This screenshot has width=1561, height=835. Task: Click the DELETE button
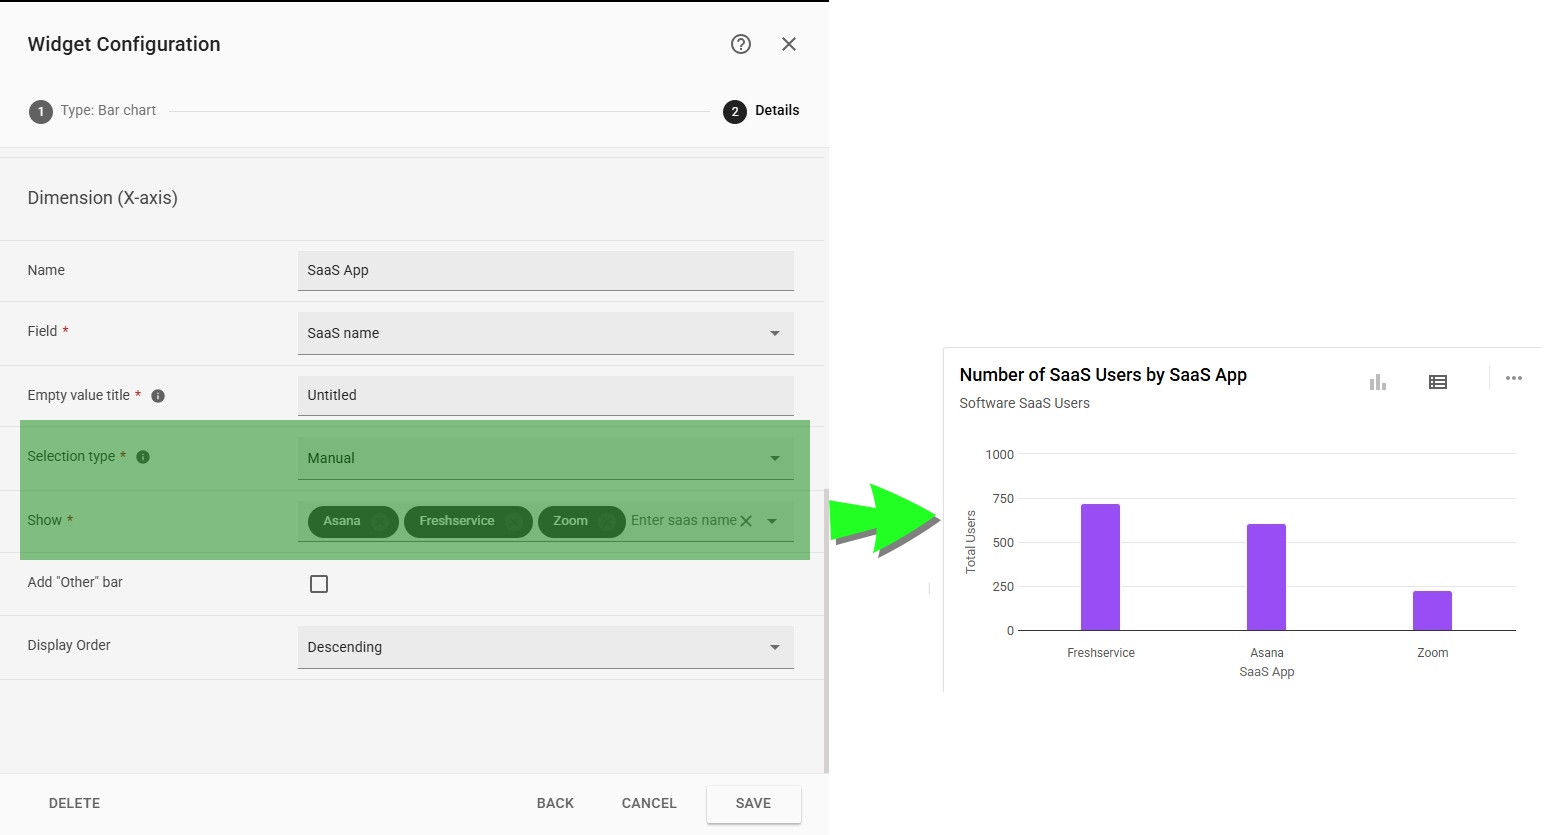point(75,803)
